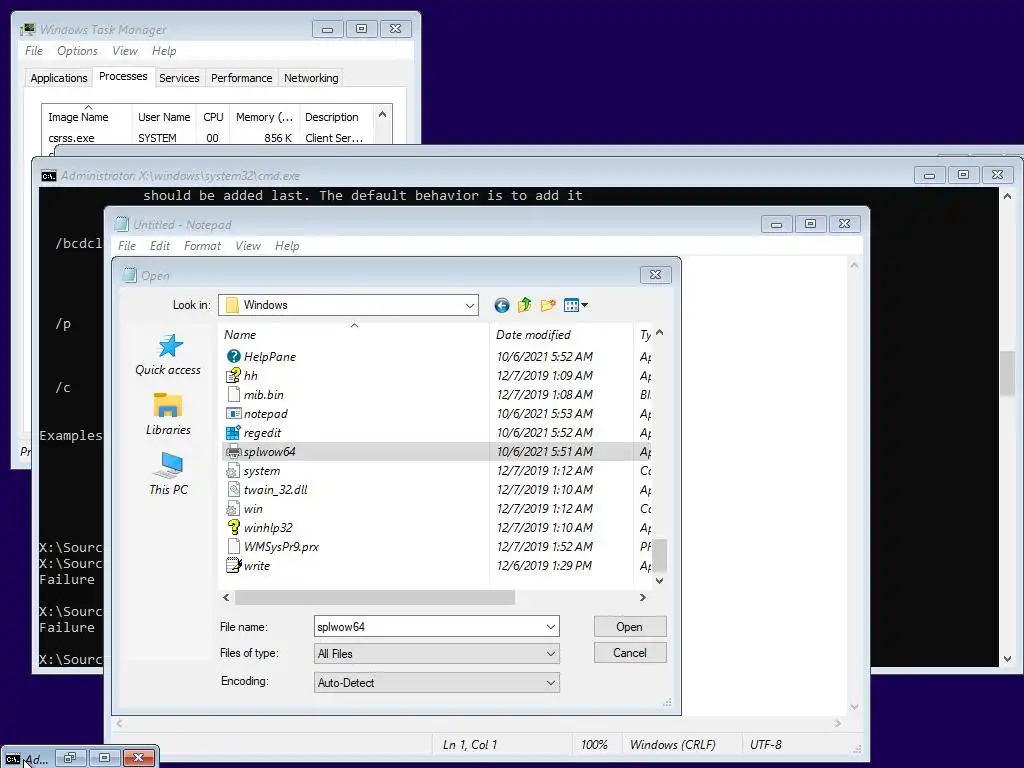Image resolution: width=1024 pixels, height=768 pixels.
Task: Open Task Manager Help menu
Action: pyautogui.click(x=164, y=51)
